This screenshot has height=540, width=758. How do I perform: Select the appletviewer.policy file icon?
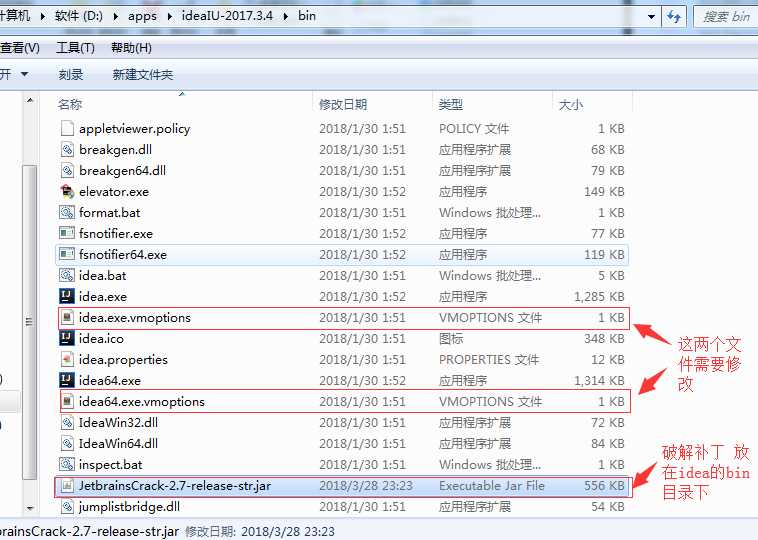click(x=67, y=129)
